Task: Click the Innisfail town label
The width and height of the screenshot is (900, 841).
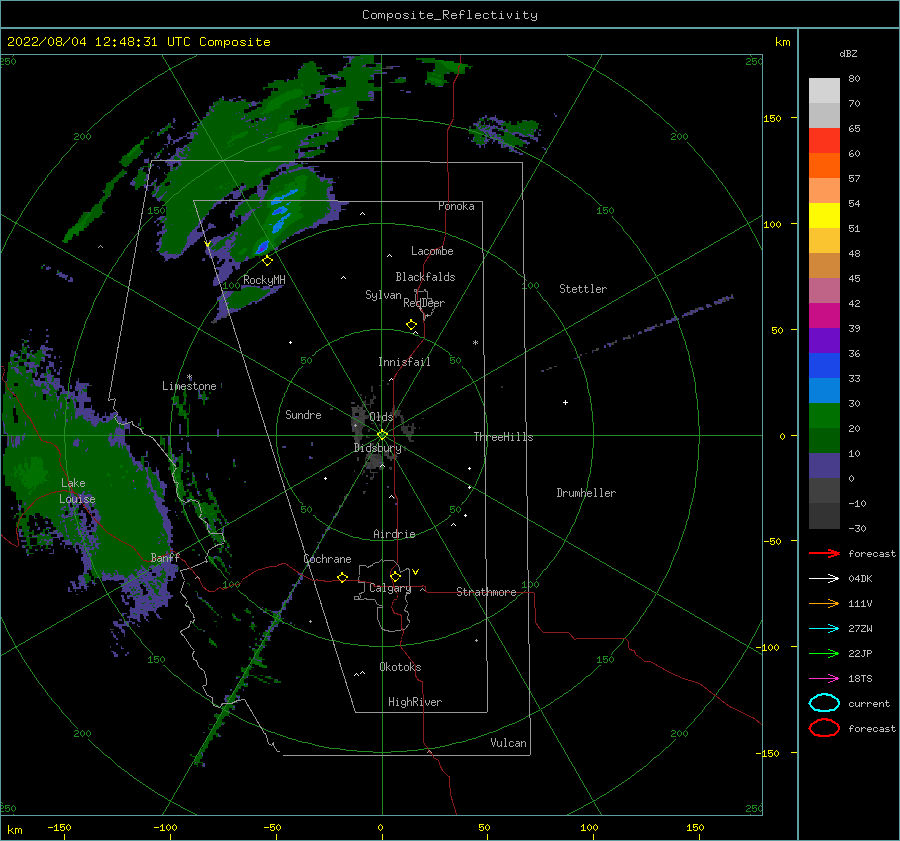Action: (x=404, y=362)
